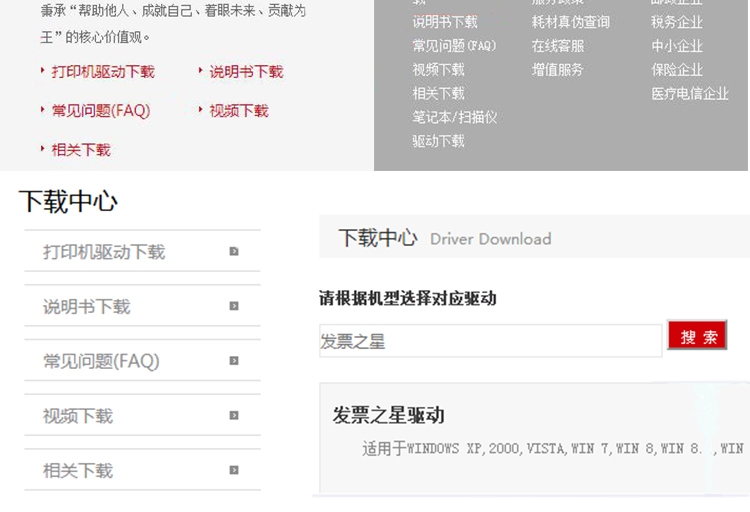
Task: Click 医疗电信企业 in the gray footer
Action: (690, 94)
